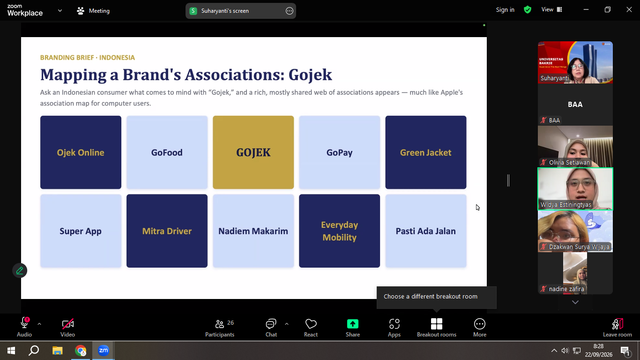The height and width of the screenshot is (360, 640).
Task: Click the taskbar clock and date
Action: [598, 351]
